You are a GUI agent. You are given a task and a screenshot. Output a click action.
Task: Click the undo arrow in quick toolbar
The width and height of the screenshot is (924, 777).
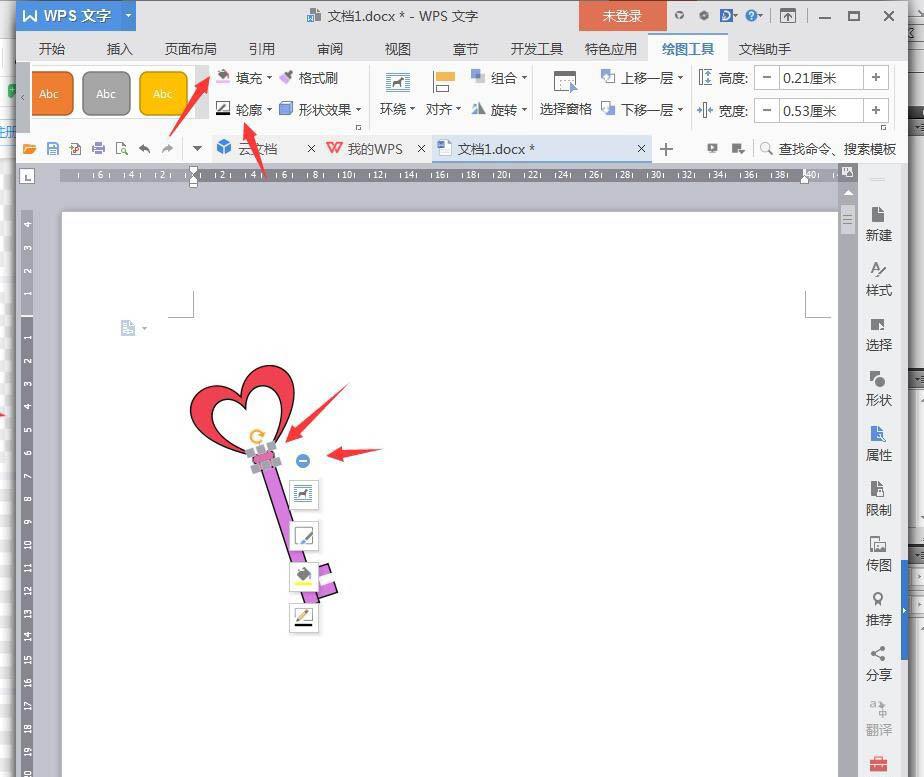coord(144,149)
